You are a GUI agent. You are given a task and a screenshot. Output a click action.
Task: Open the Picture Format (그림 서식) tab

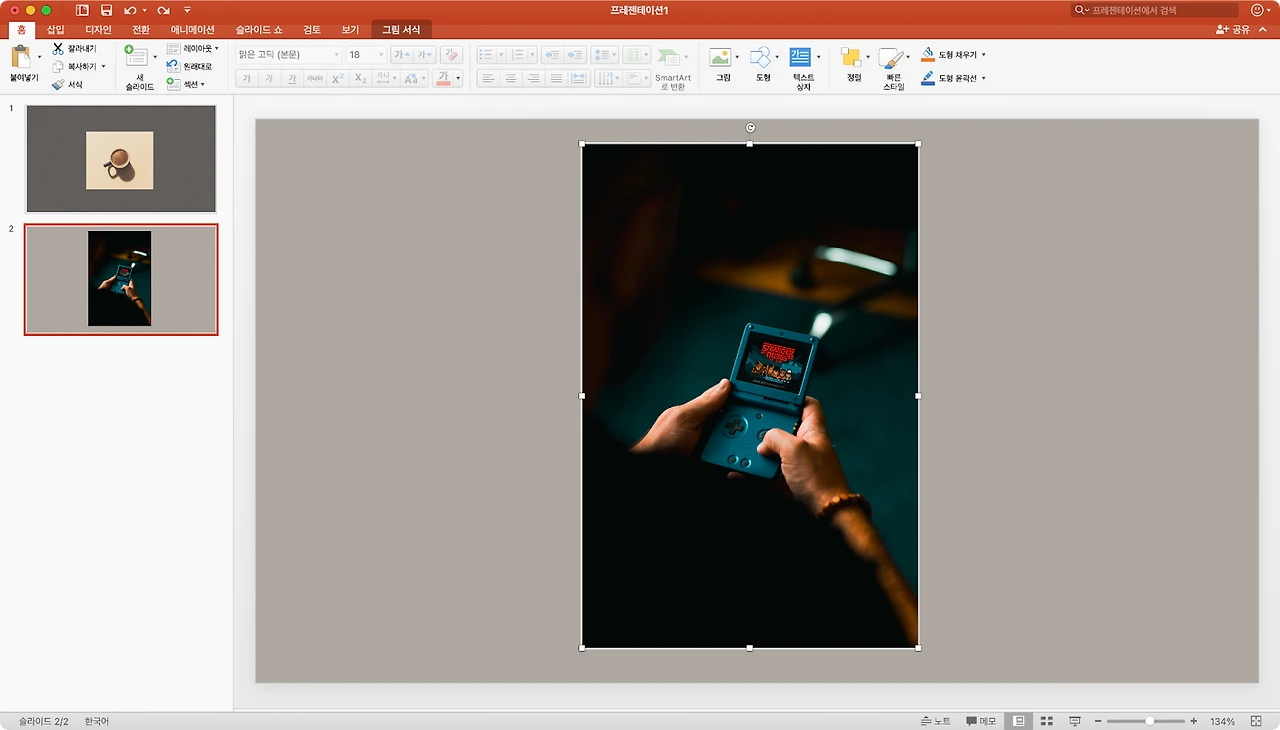pos(401,30)
